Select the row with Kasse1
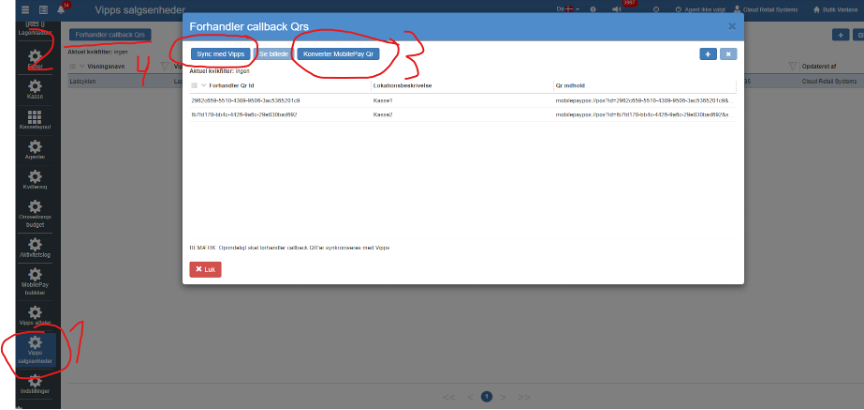Image resolution: width=864 pixels, height=410 pixels. [462, 101]
